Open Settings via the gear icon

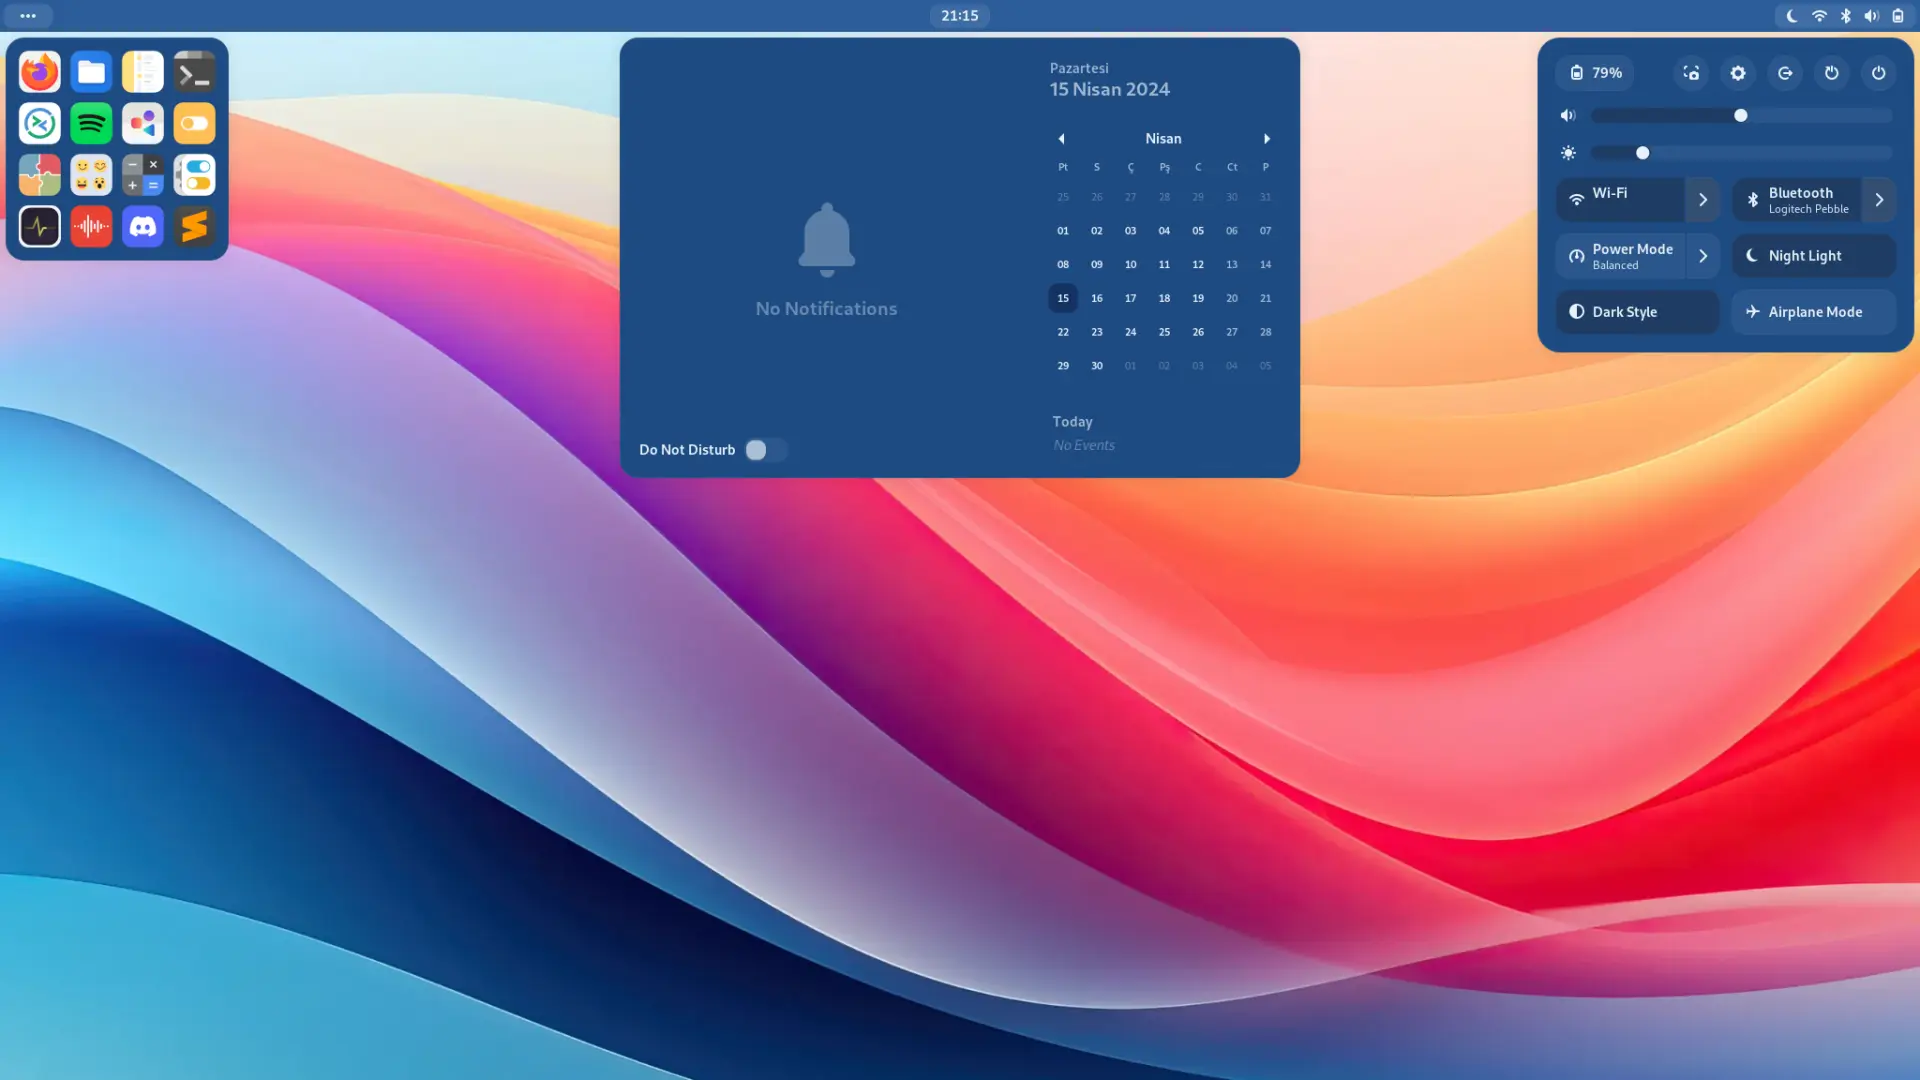pyautogui.click(x=1738, y=73)
